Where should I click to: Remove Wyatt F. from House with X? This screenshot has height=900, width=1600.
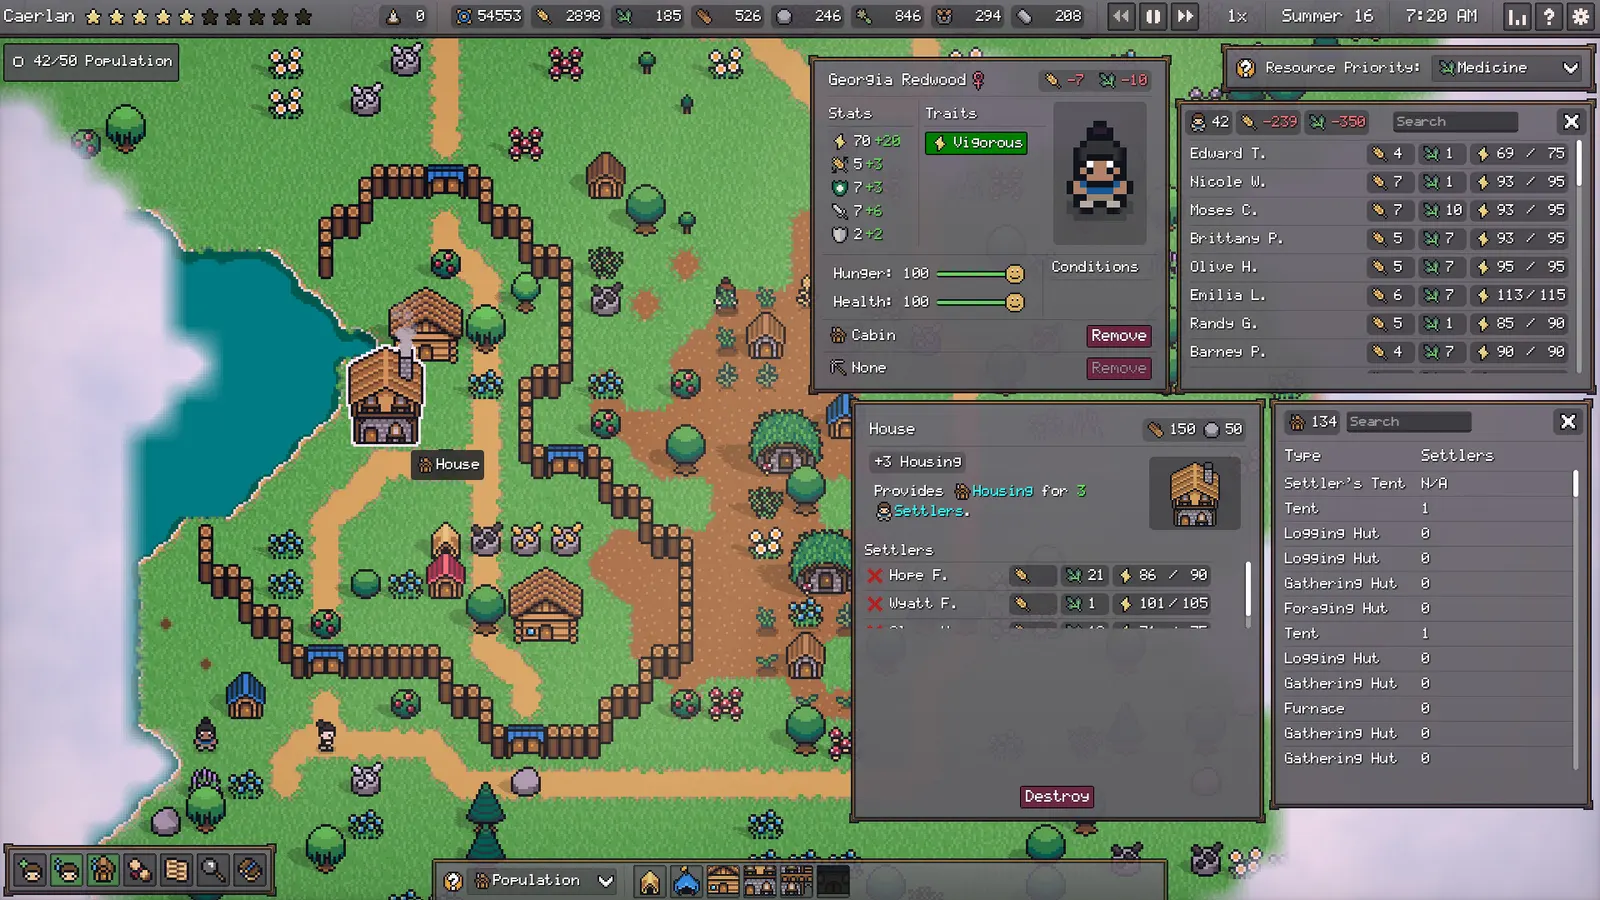(875, 604)
